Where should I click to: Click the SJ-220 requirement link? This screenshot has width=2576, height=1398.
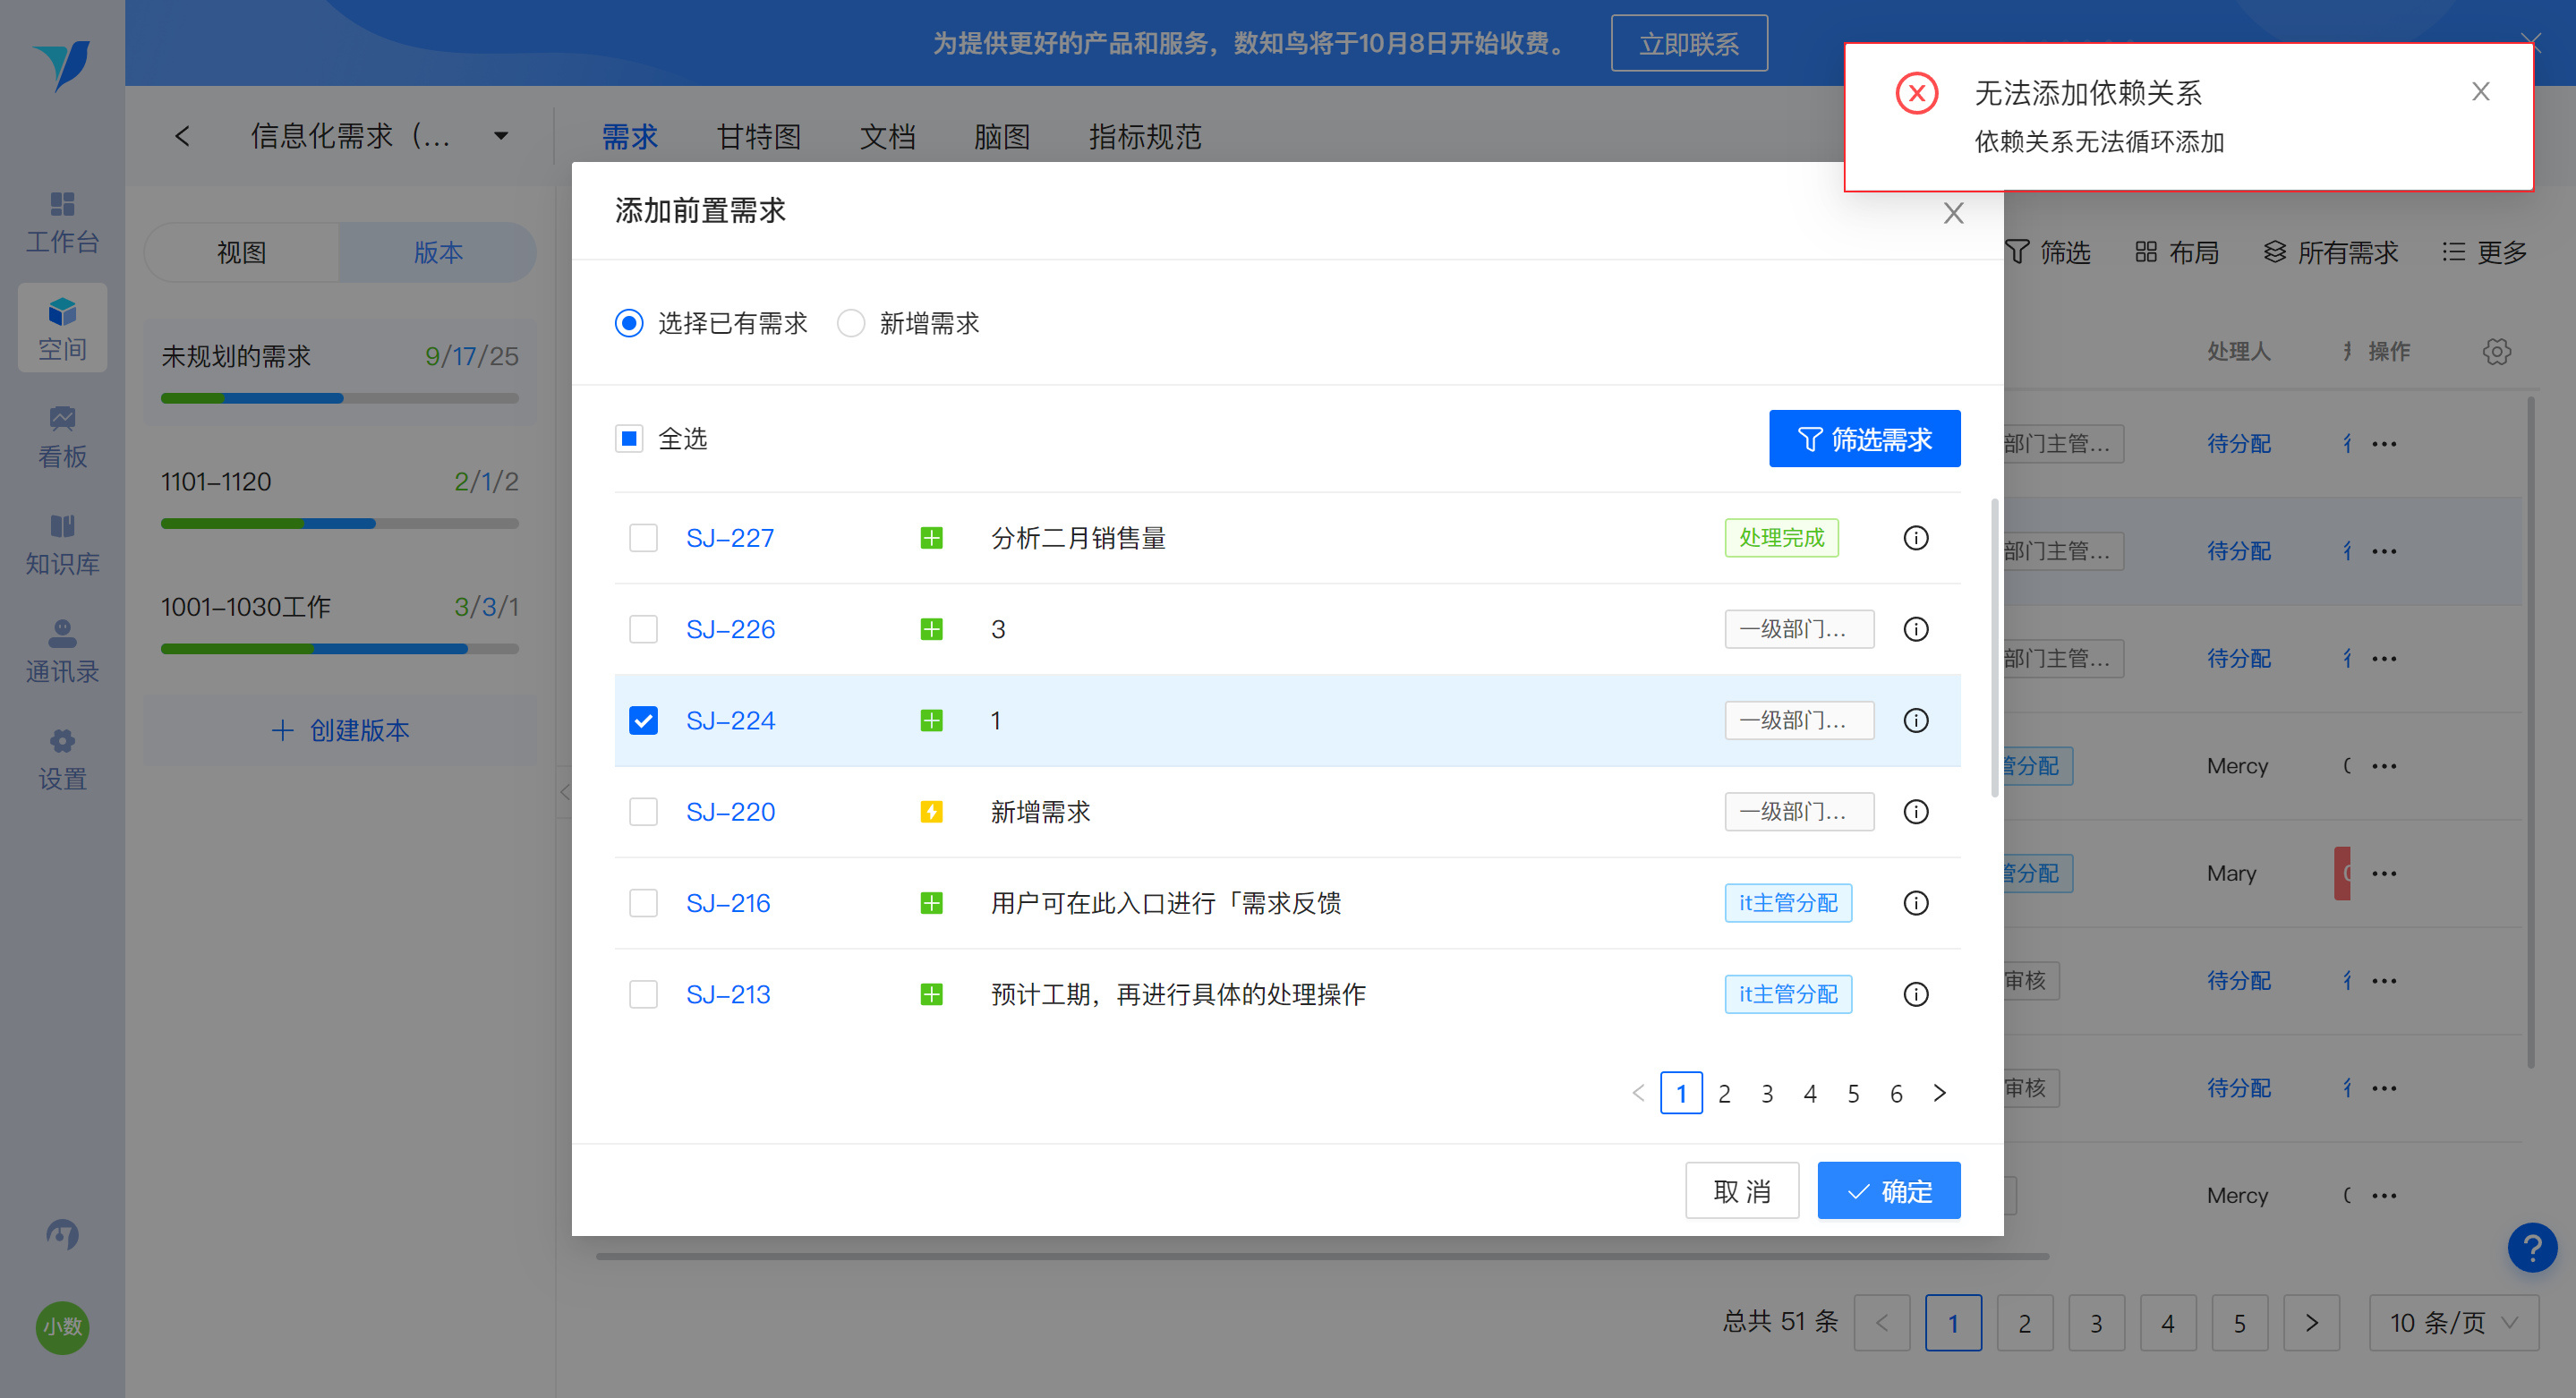tap(730, 812)
